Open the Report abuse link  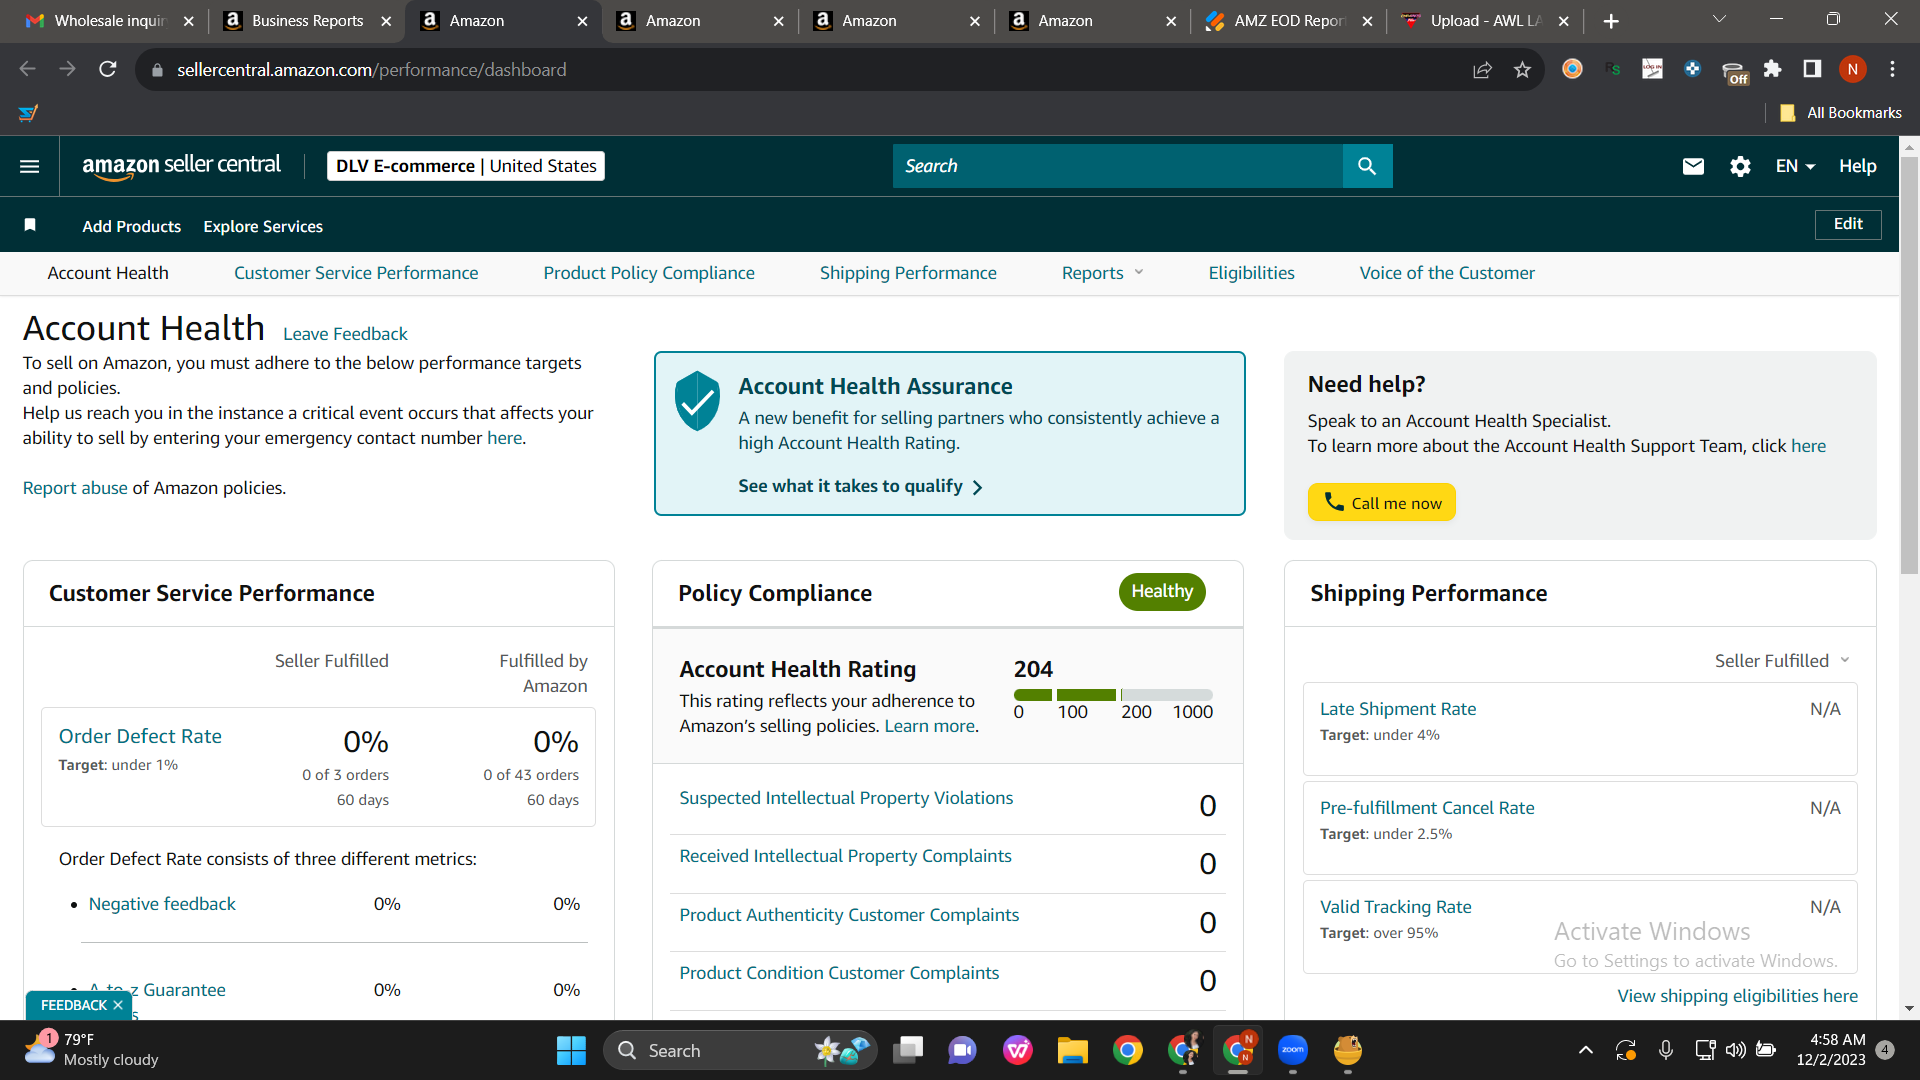coord(75,488)
